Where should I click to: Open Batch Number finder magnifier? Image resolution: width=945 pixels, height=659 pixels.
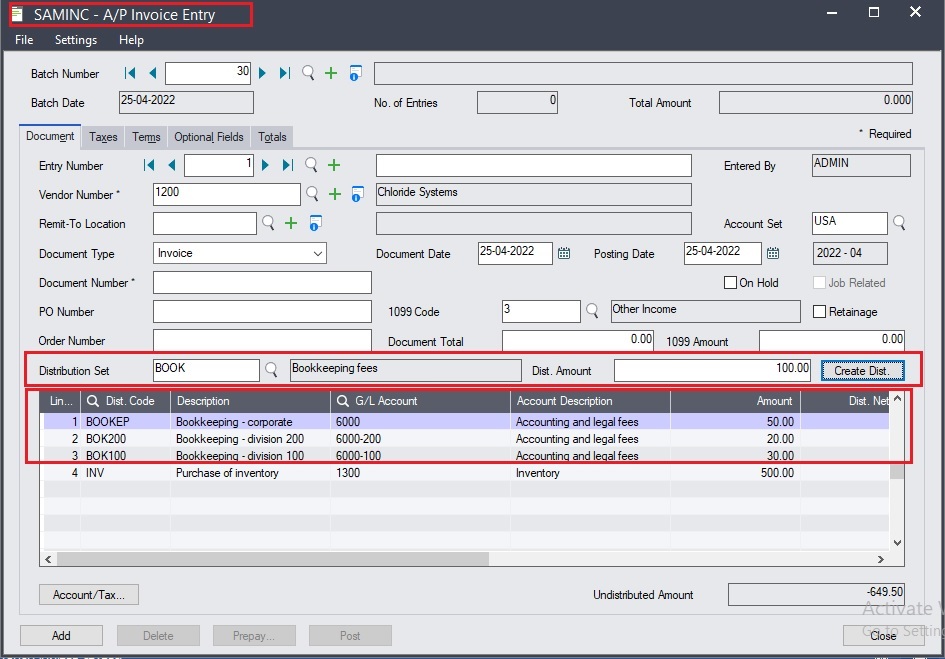(x=308, y=73)
